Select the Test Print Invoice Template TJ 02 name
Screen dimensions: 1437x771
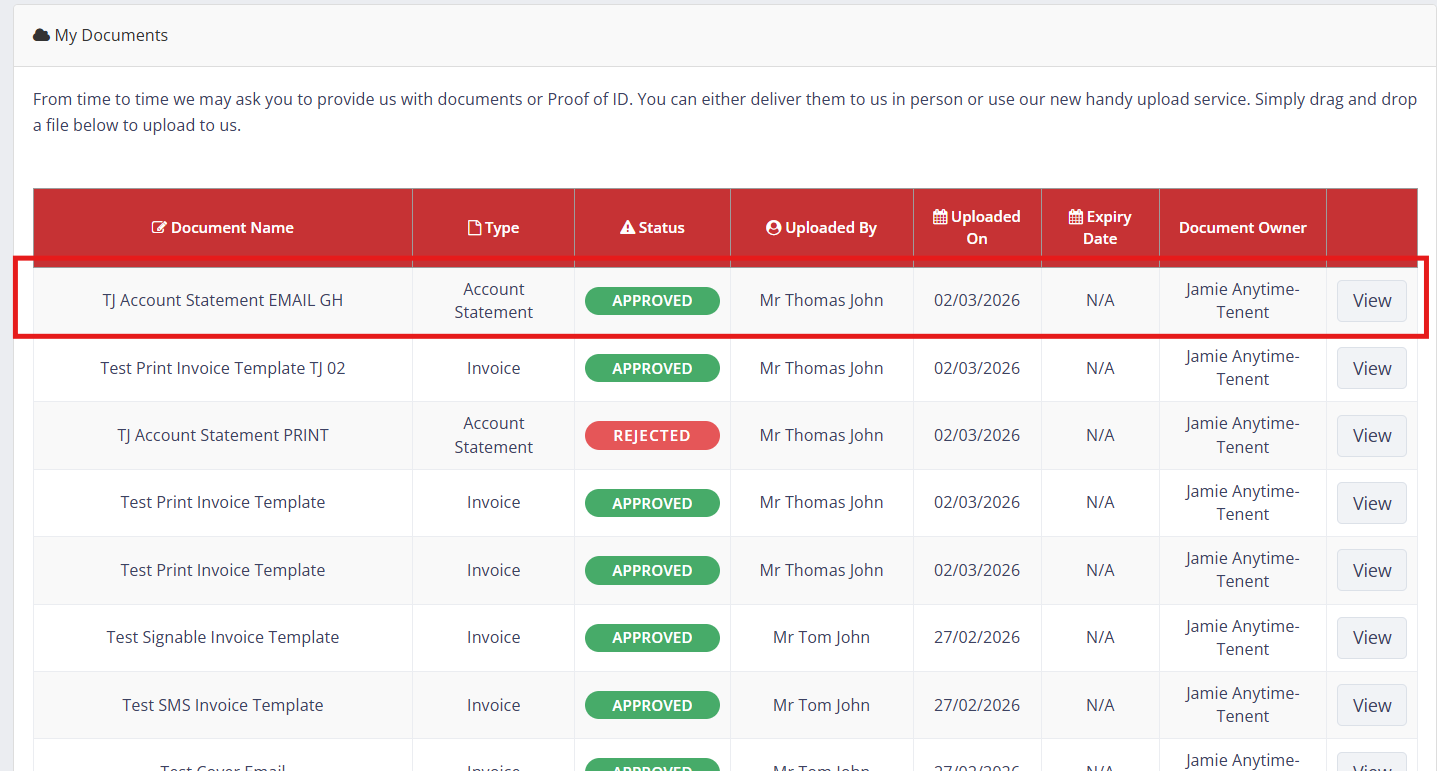click(x=223, y=368)
